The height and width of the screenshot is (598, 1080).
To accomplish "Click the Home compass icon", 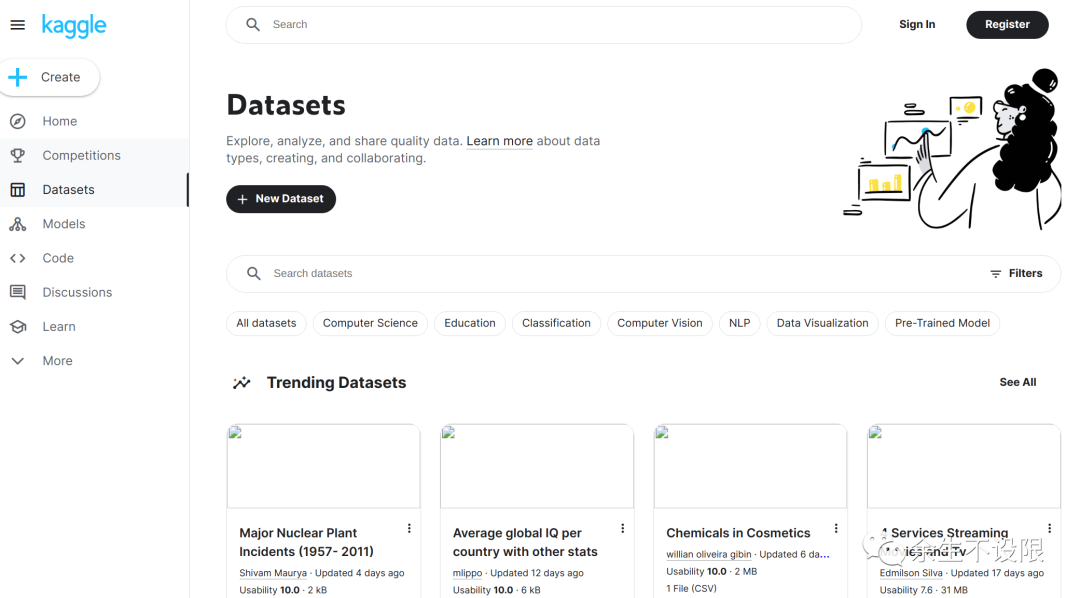I will coord(18,121).
